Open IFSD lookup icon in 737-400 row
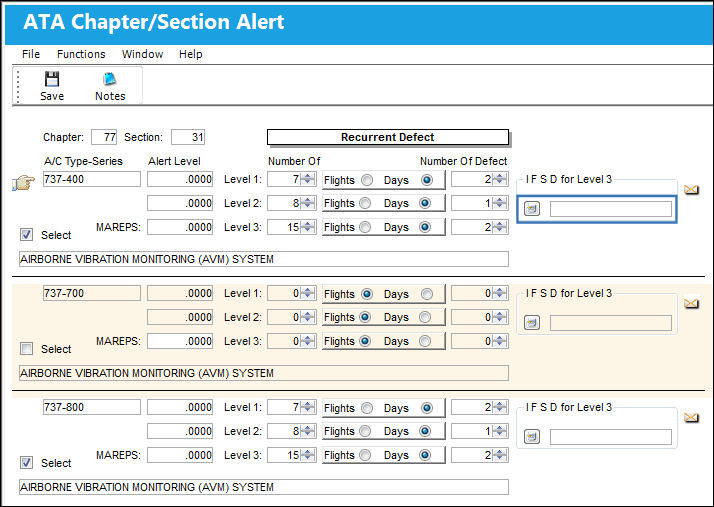The width and height of the screenshot is (714, 507). pyautogui.click(x=531, y=209)
